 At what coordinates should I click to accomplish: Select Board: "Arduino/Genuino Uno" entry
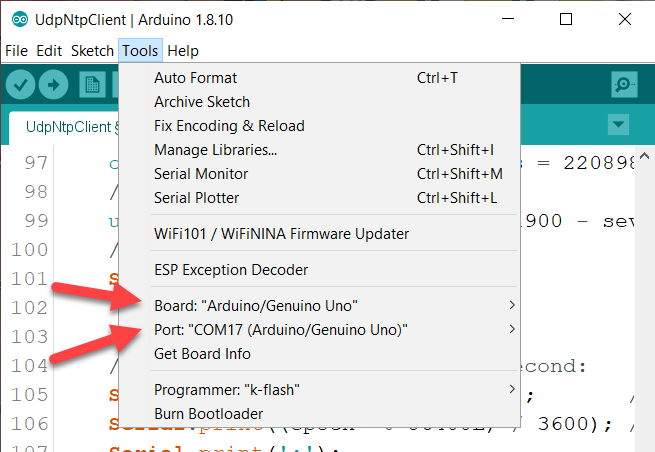pyautogui.click(x=319, y=306)
